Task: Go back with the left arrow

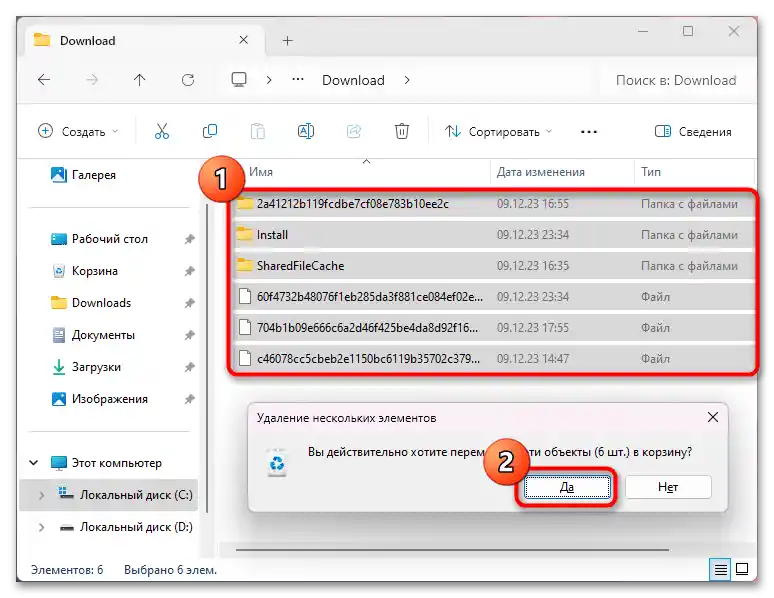Action: (44, 80)
